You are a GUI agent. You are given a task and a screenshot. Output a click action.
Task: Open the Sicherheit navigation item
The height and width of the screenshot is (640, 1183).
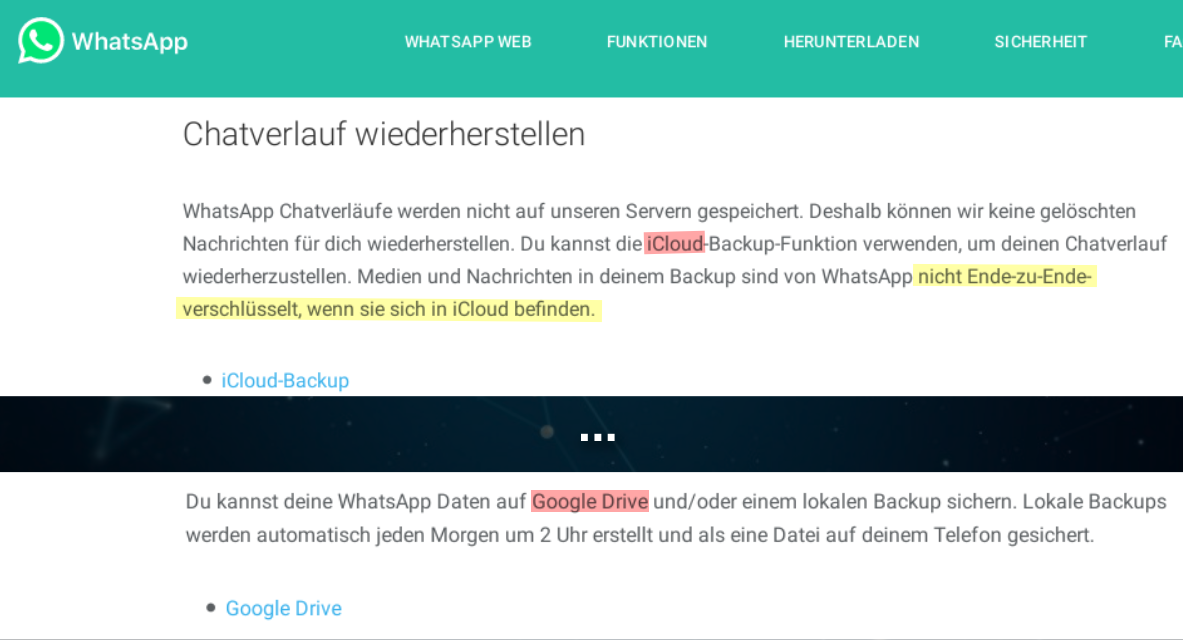(1040, 42)
